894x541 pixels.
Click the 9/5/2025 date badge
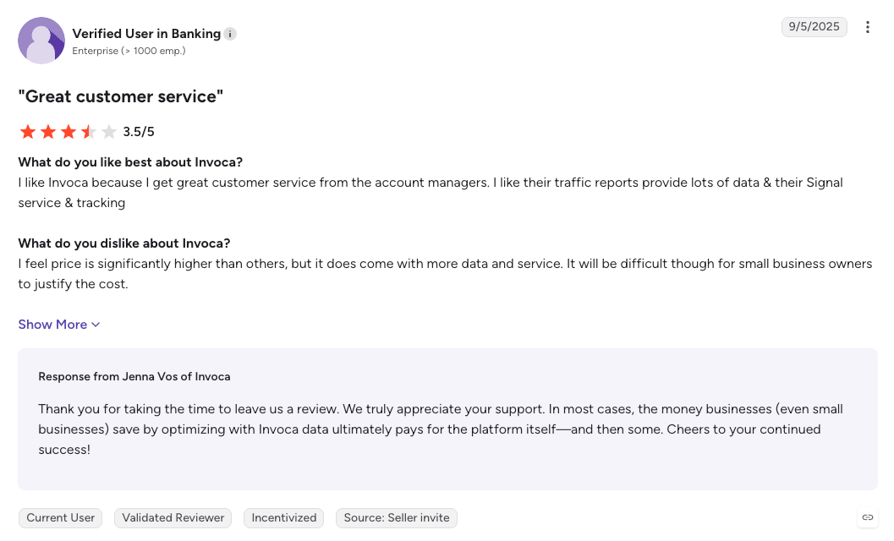click(814, 27)
